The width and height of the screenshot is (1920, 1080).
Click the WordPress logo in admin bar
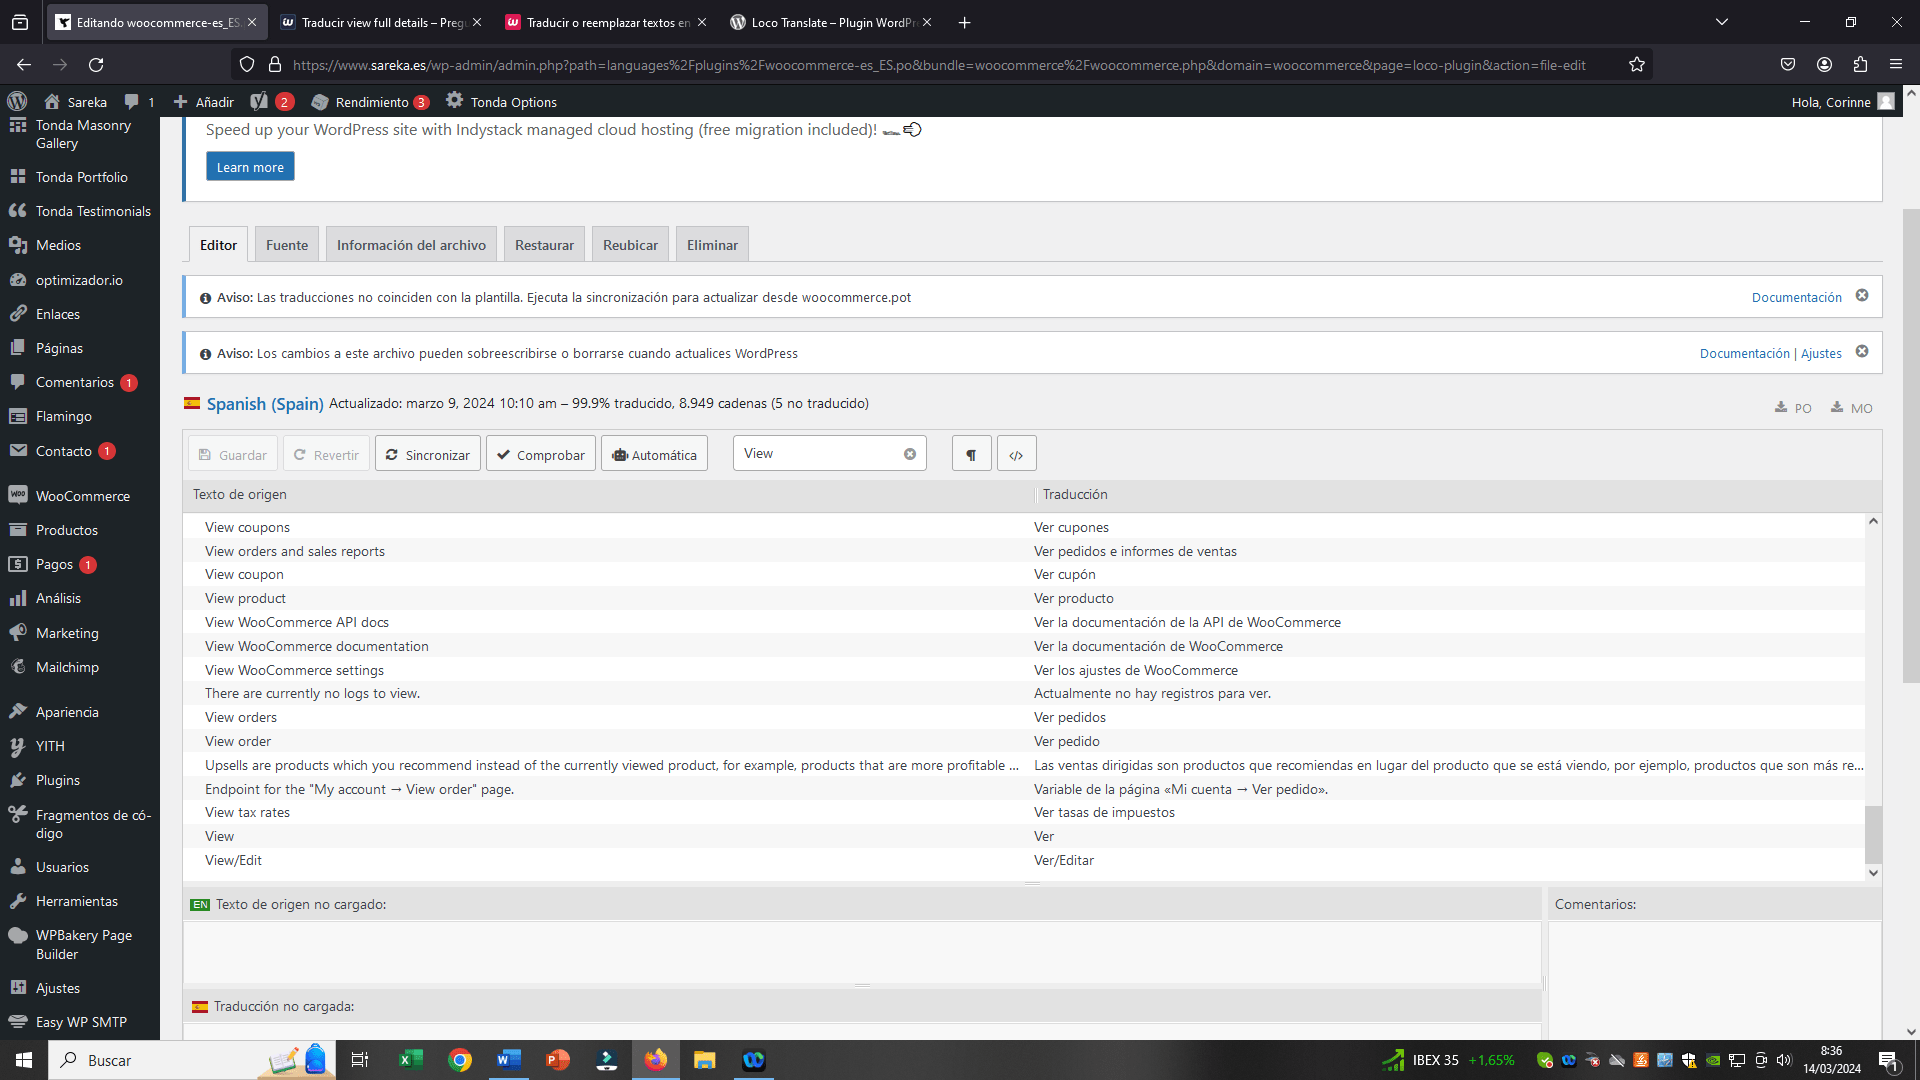pos(17,102)
